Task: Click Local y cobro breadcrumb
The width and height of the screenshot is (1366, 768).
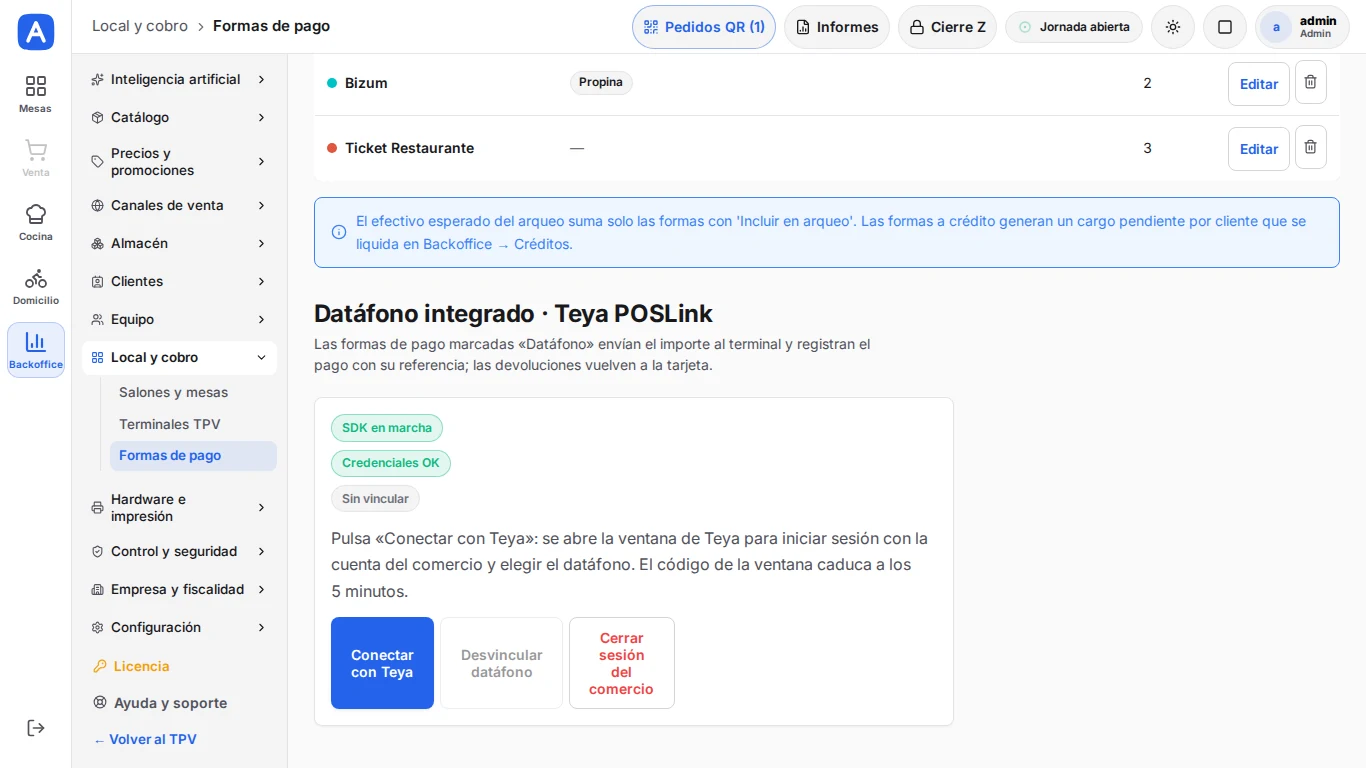Action: pos(140,26)
